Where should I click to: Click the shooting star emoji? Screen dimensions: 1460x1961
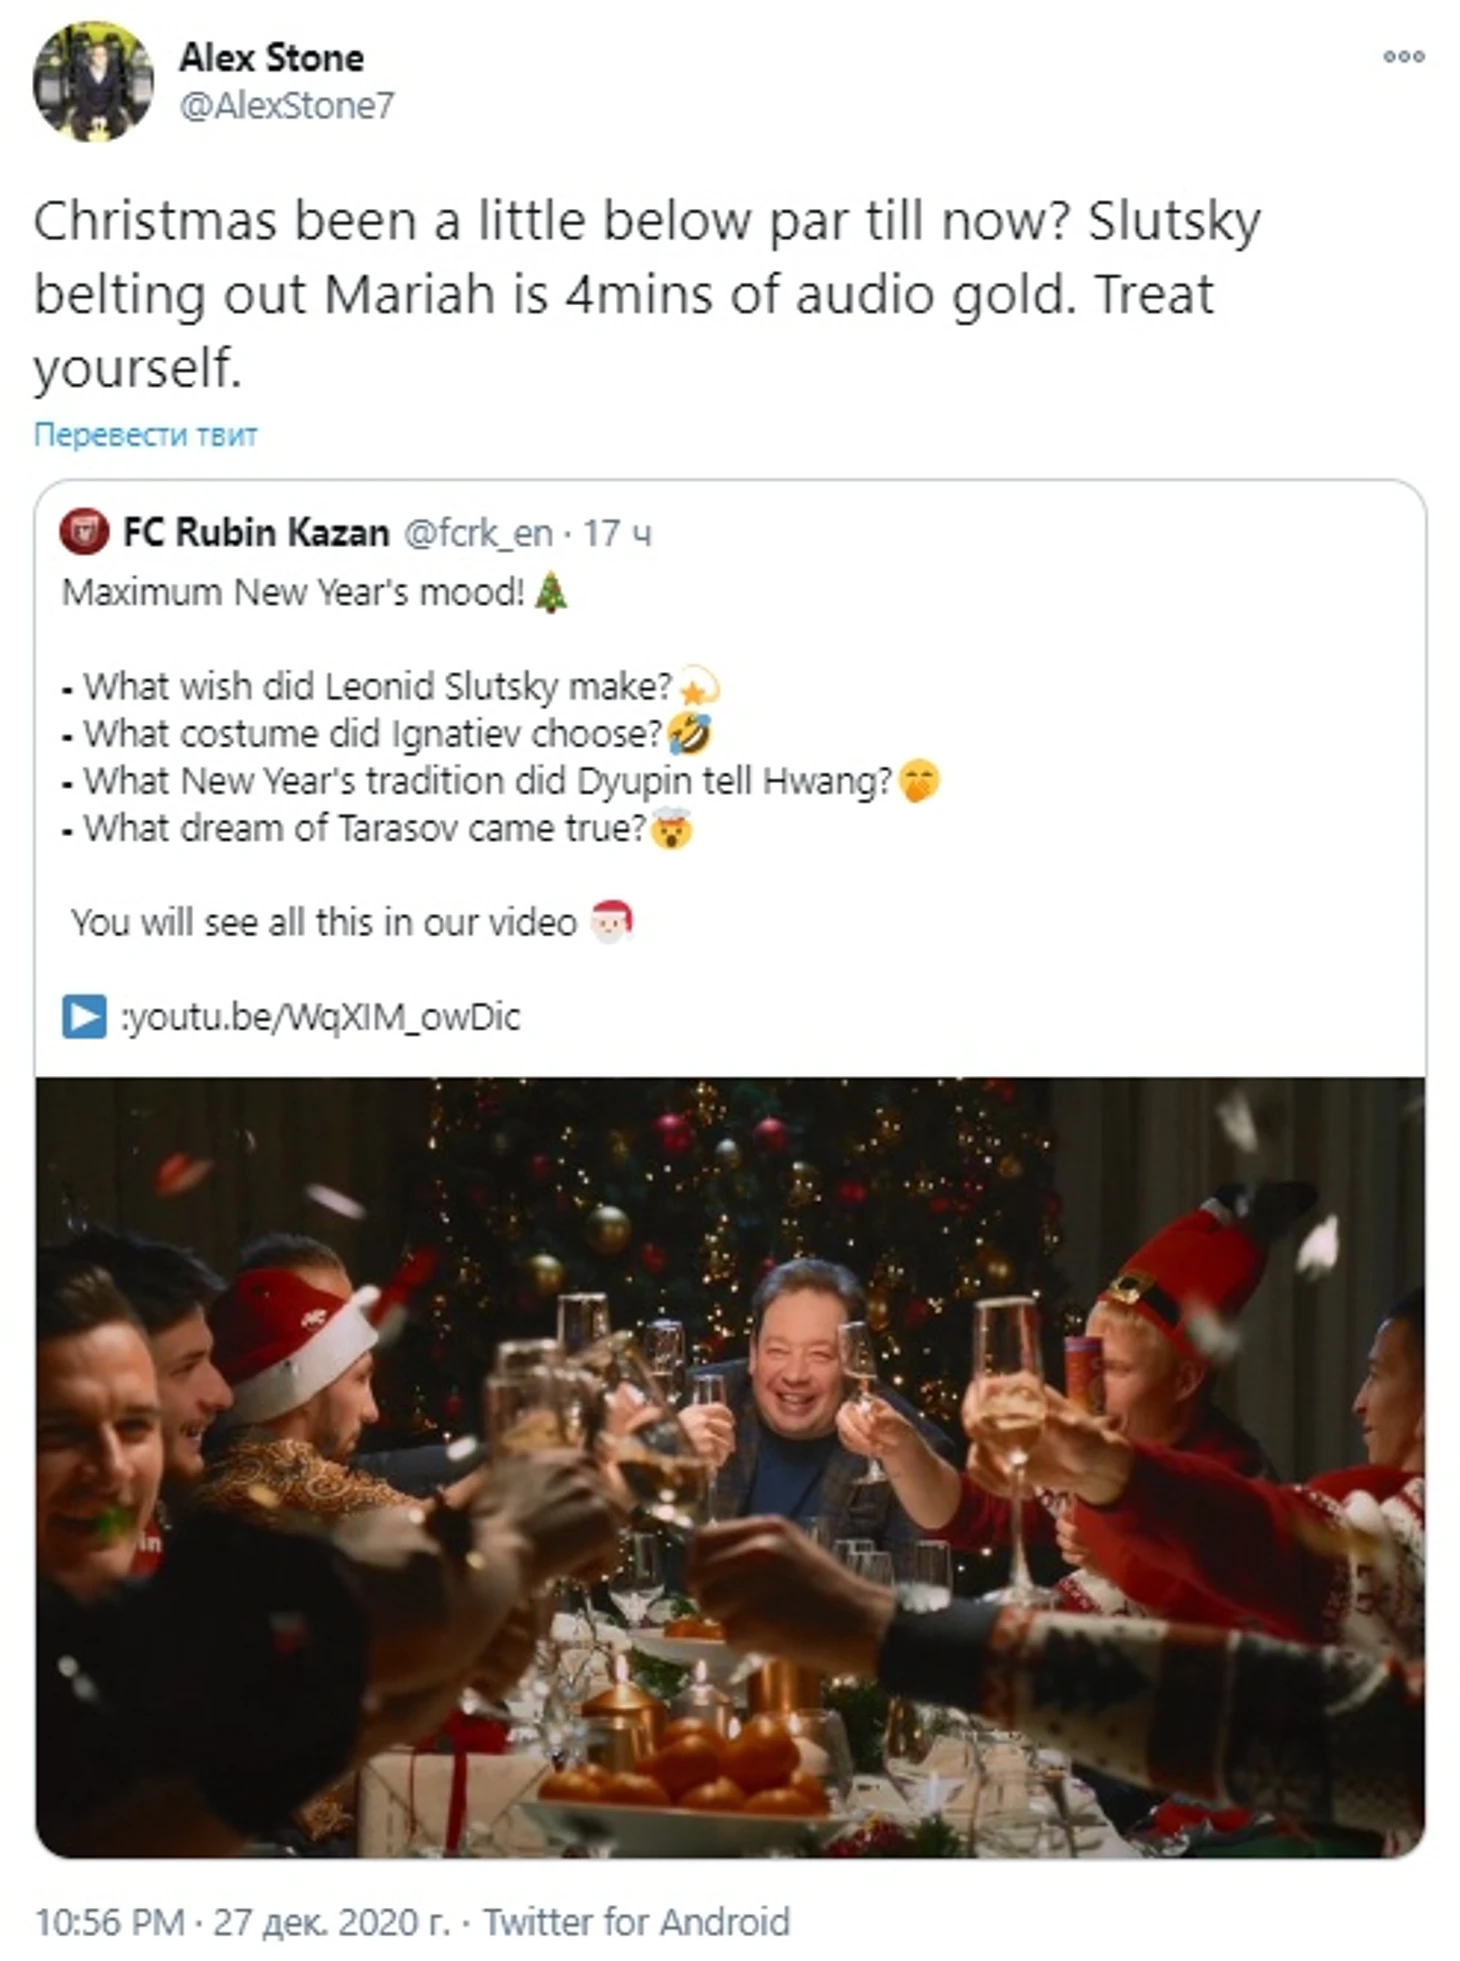point(699,686)
